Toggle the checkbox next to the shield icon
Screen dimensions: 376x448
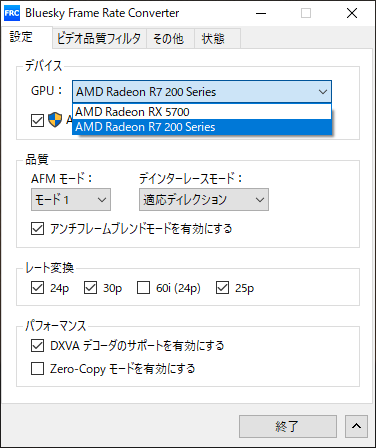tap(37, 120)
